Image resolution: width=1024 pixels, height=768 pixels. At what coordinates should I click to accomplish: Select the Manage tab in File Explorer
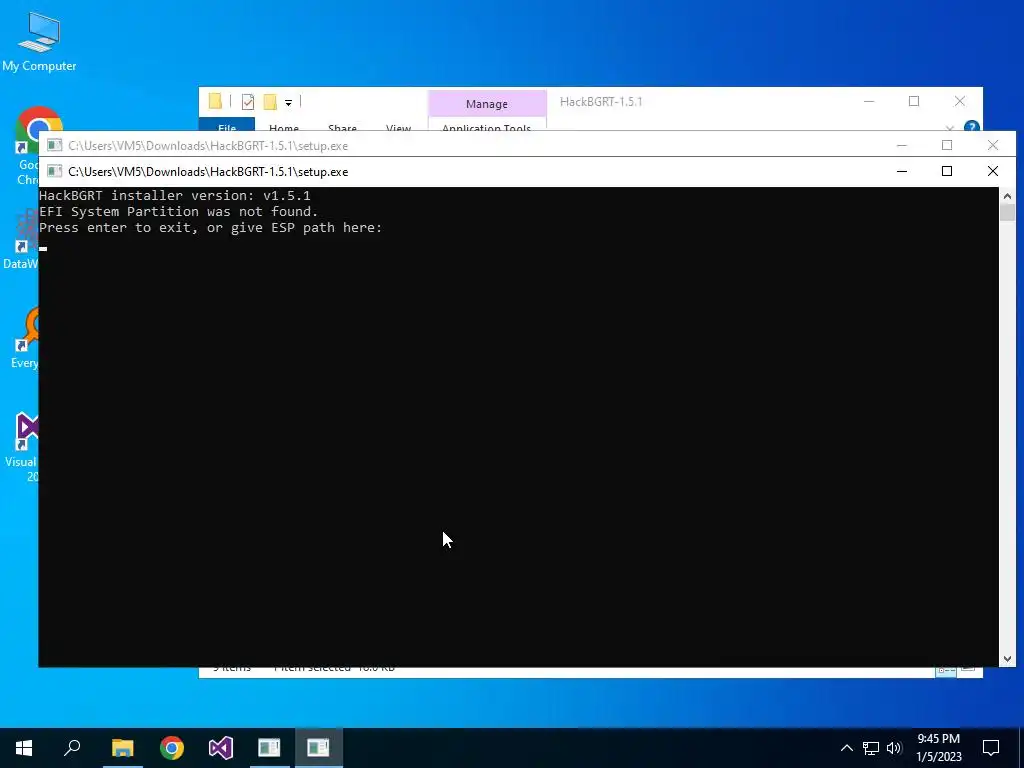(487, 104)
